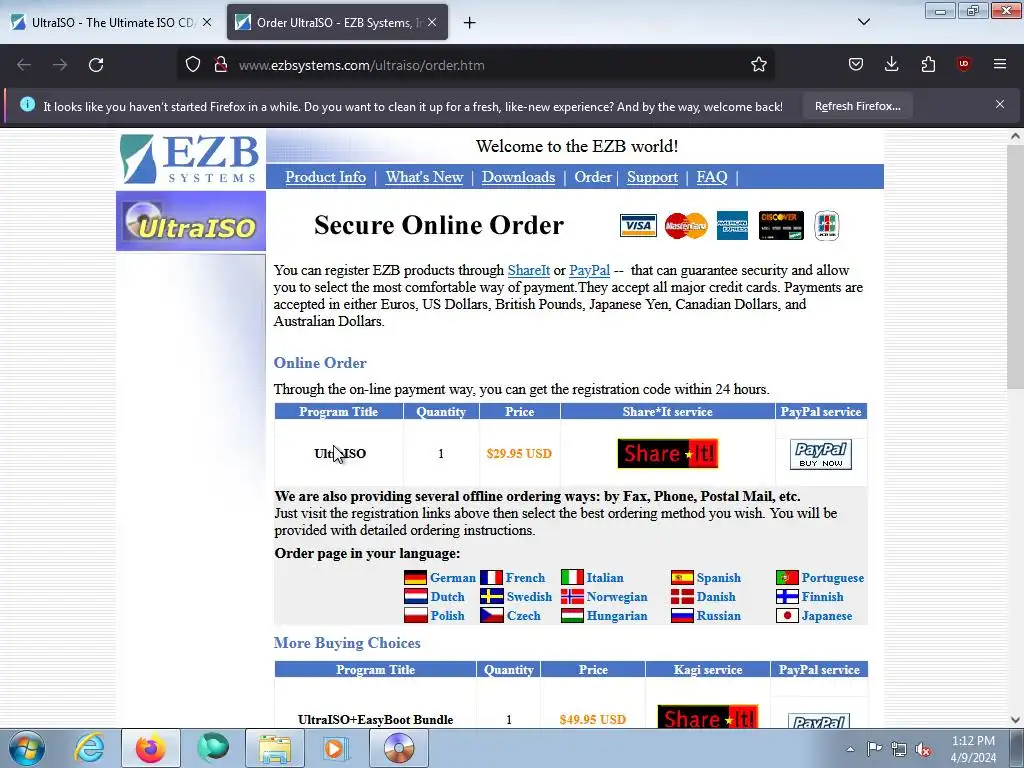Open the Italian order page
Viewport: 1024px width, 768px height.
tap(605, 578)
